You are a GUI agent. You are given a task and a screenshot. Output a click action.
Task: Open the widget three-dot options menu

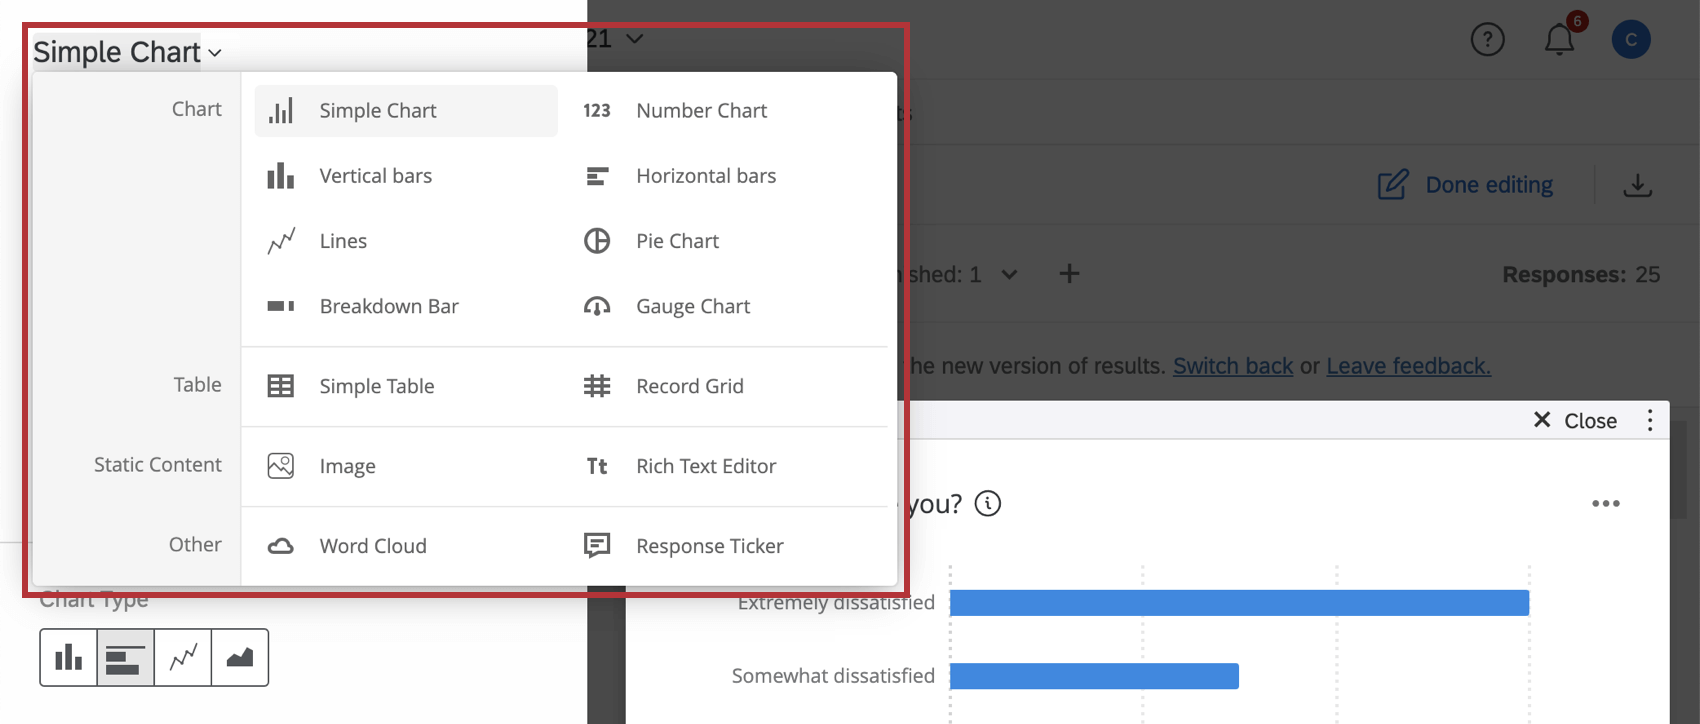click(1605, 504)
